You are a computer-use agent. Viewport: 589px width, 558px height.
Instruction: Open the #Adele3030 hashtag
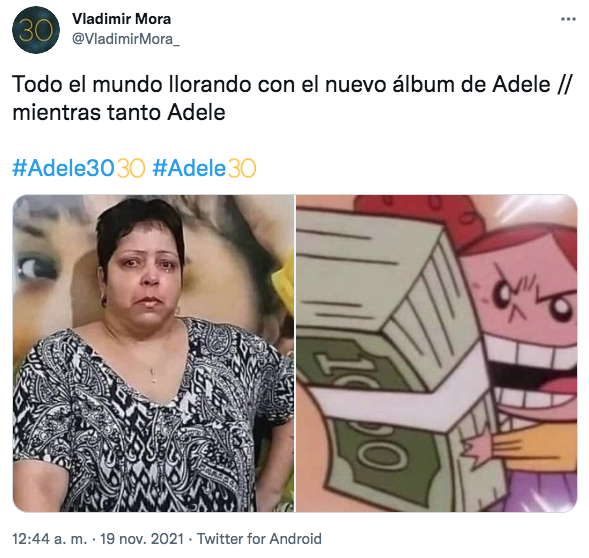(63, 168)
